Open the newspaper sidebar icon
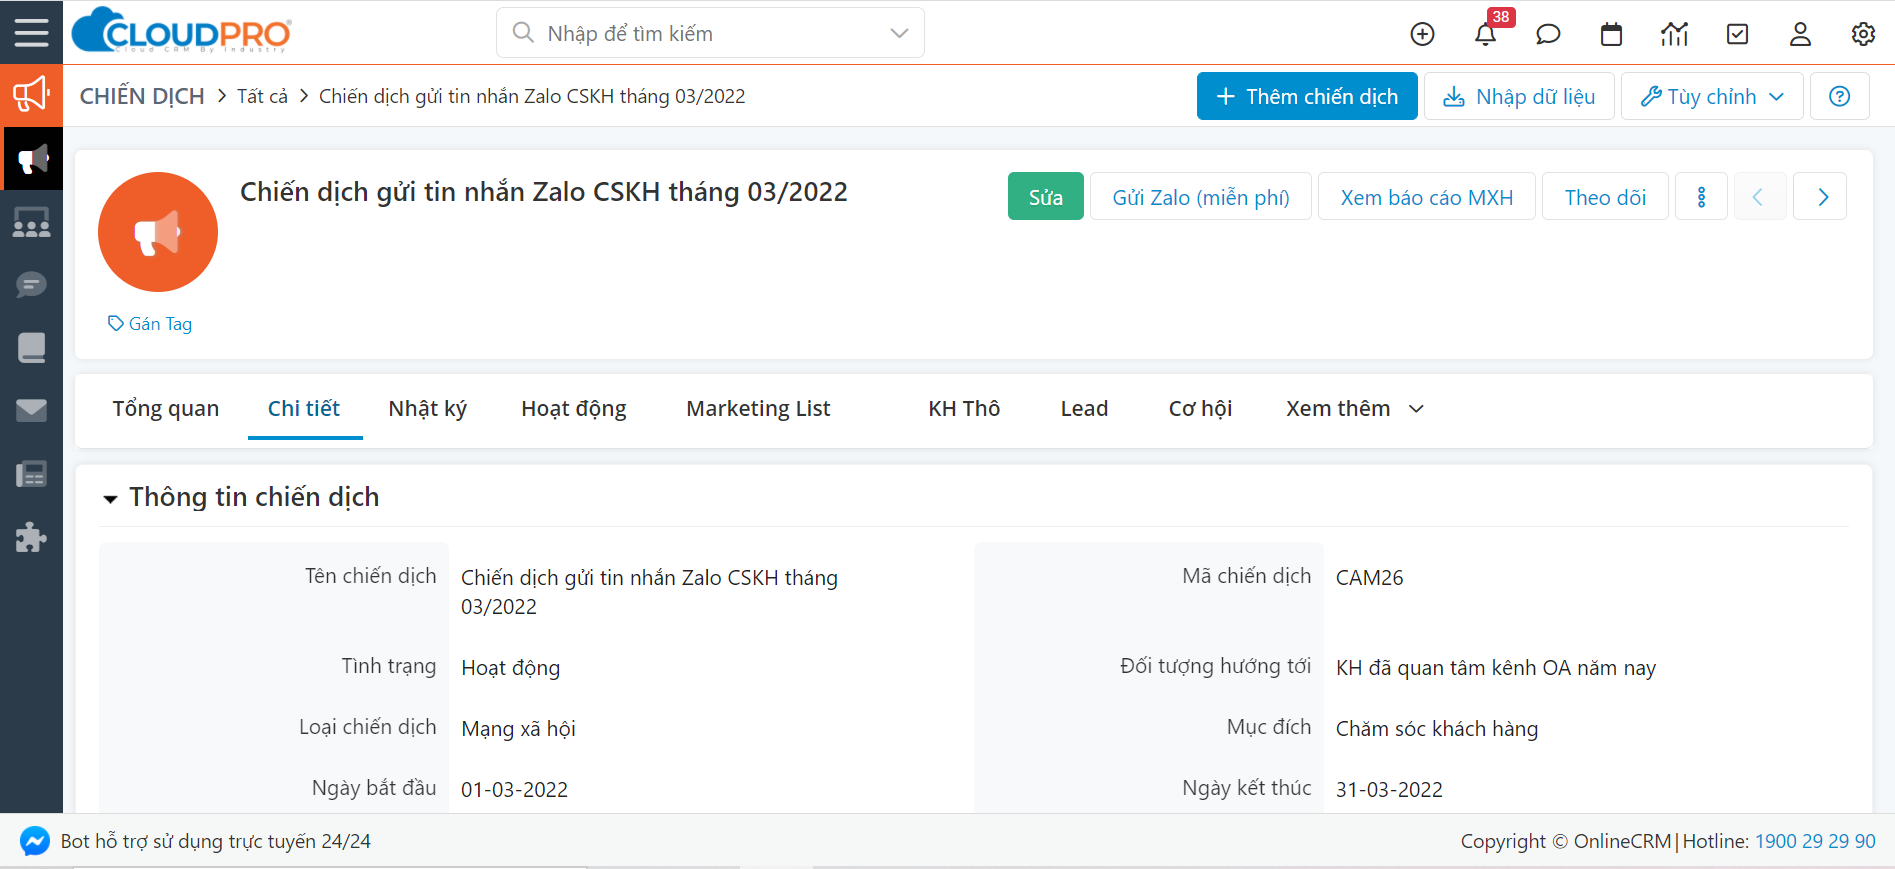Image resolution: width=1895 pixels, height=869 pixels. (31, 474)
